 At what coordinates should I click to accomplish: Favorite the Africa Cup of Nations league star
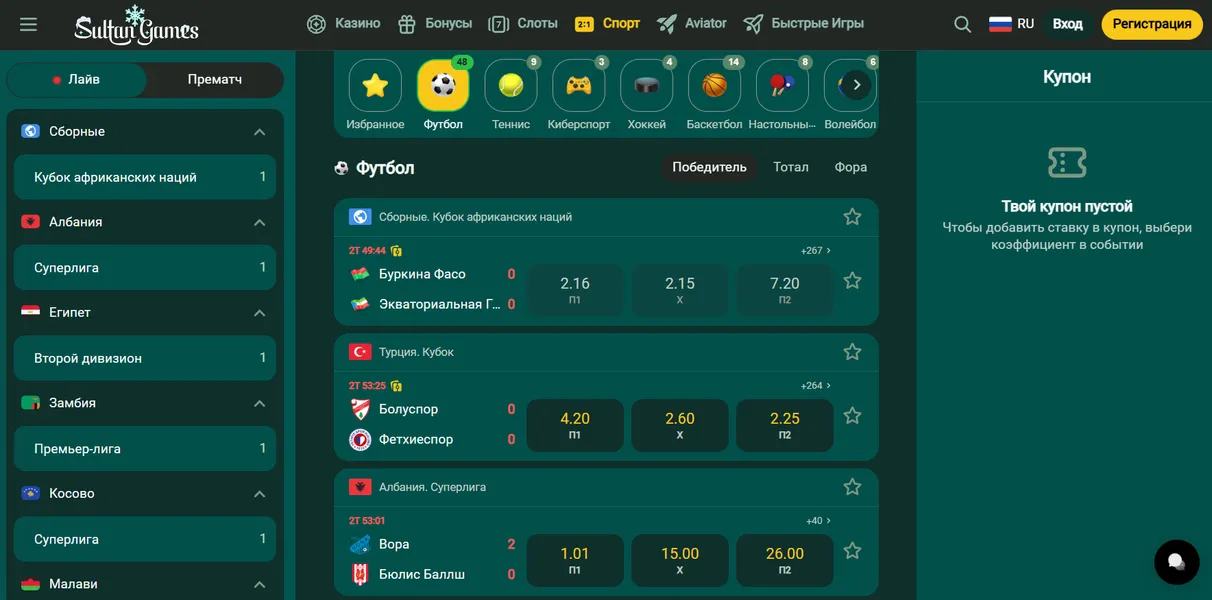point(852,216)
